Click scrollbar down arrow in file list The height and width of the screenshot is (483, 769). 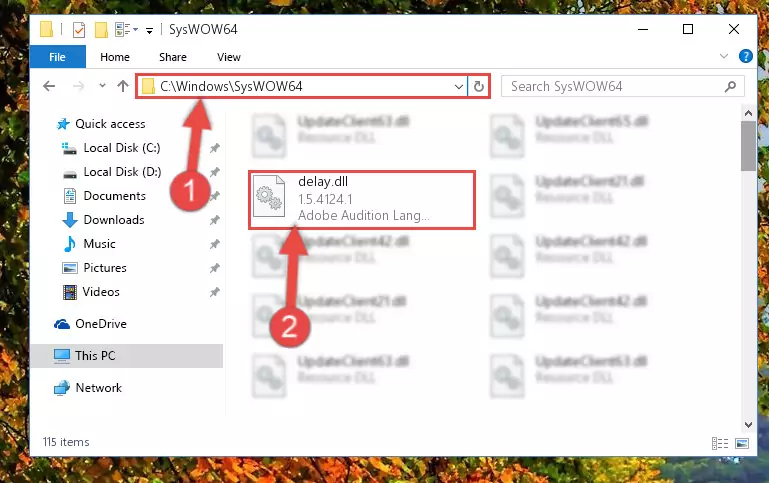[748, 425]
